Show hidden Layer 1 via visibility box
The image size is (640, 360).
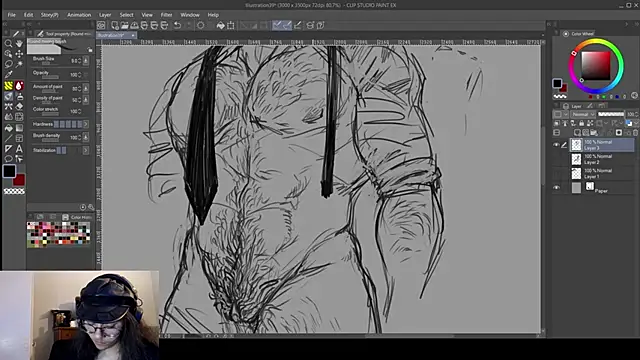pos(556,173)
